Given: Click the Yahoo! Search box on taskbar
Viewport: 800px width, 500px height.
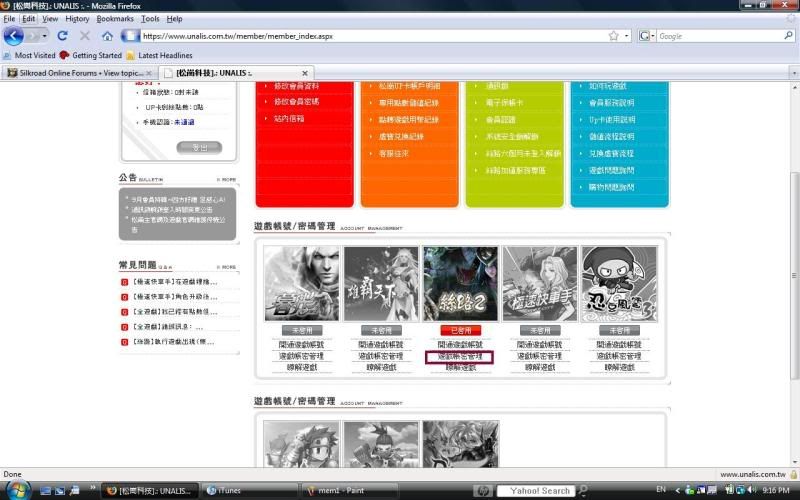Looking at the screenshot, I should tap(536, 491).
